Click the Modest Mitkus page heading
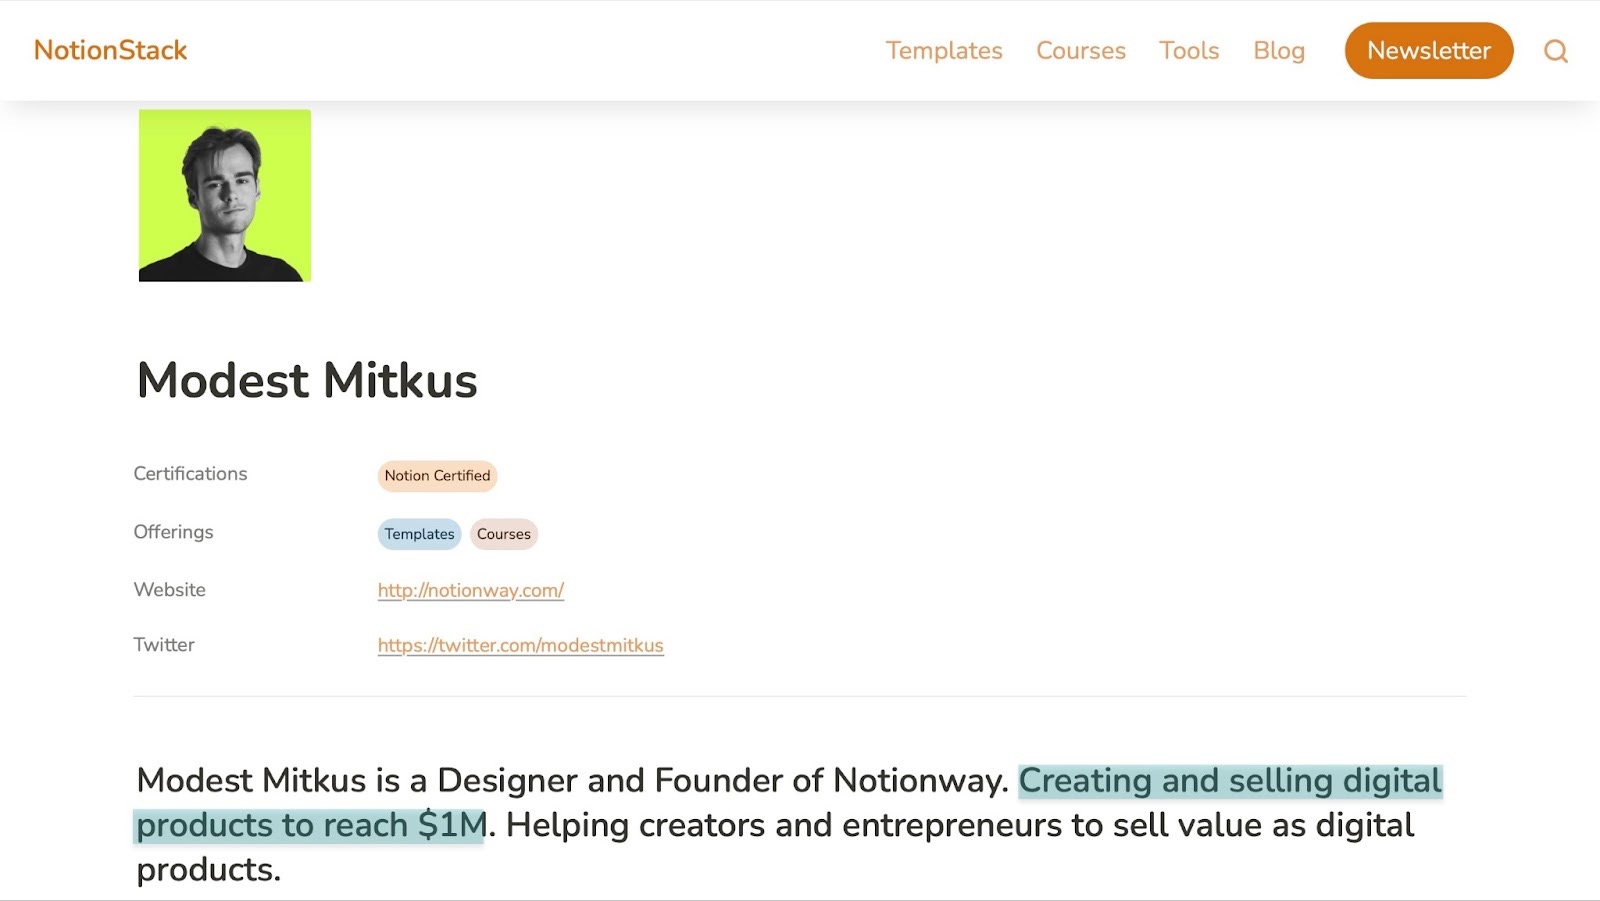Image resolution: width=1600 pixels, height=901 pixels. coord(306,381)
